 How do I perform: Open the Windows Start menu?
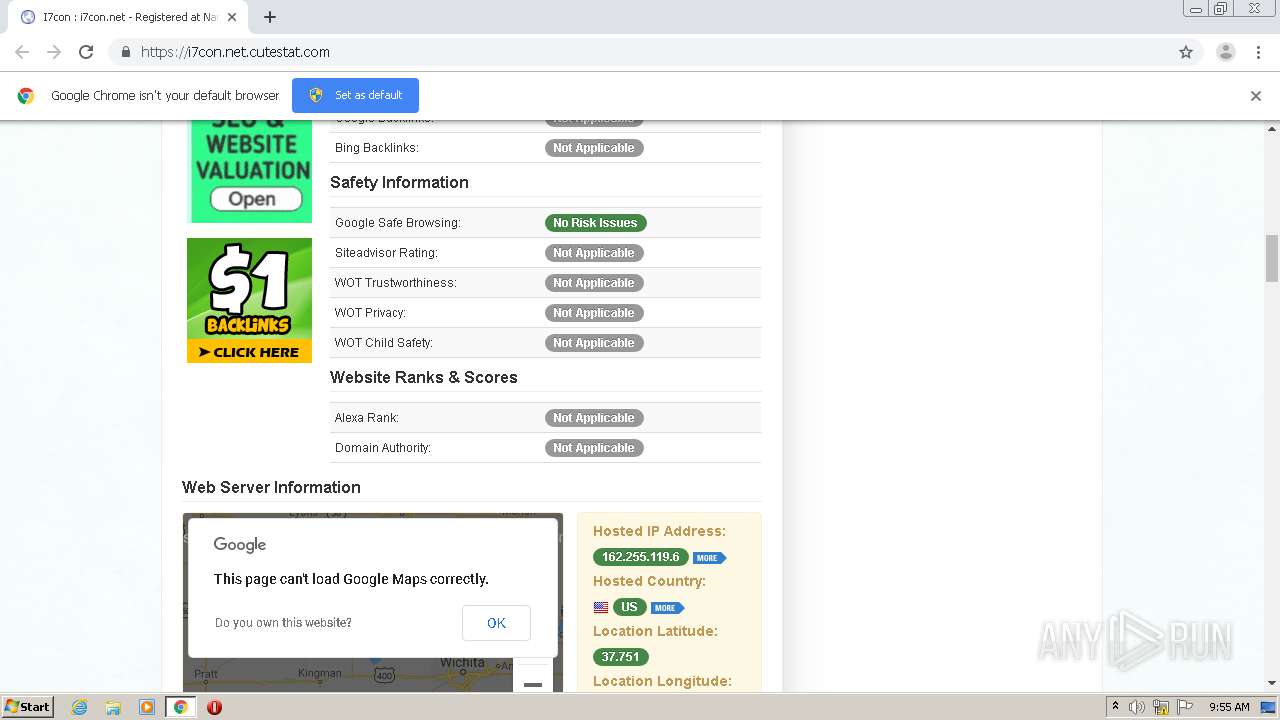point(27,706)
